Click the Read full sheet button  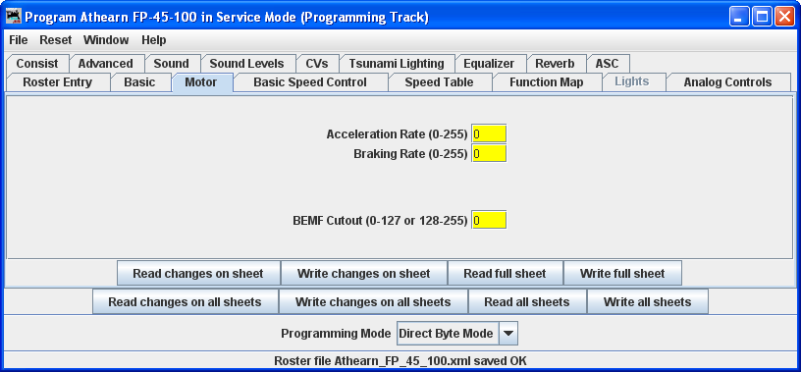[x=505, y=273]
